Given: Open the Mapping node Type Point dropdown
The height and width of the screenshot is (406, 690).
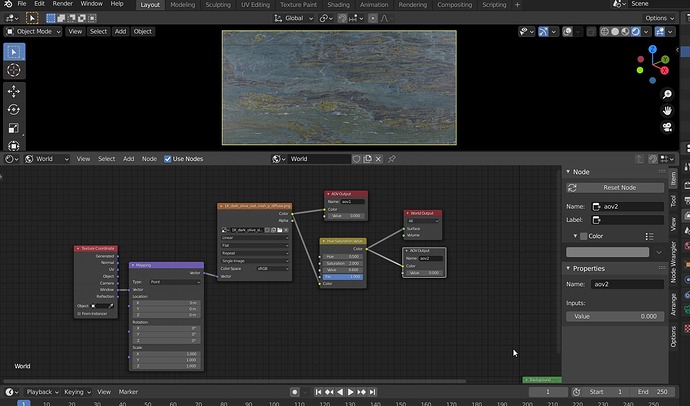Looking at the screenshot, I should [x=175, y=282].
